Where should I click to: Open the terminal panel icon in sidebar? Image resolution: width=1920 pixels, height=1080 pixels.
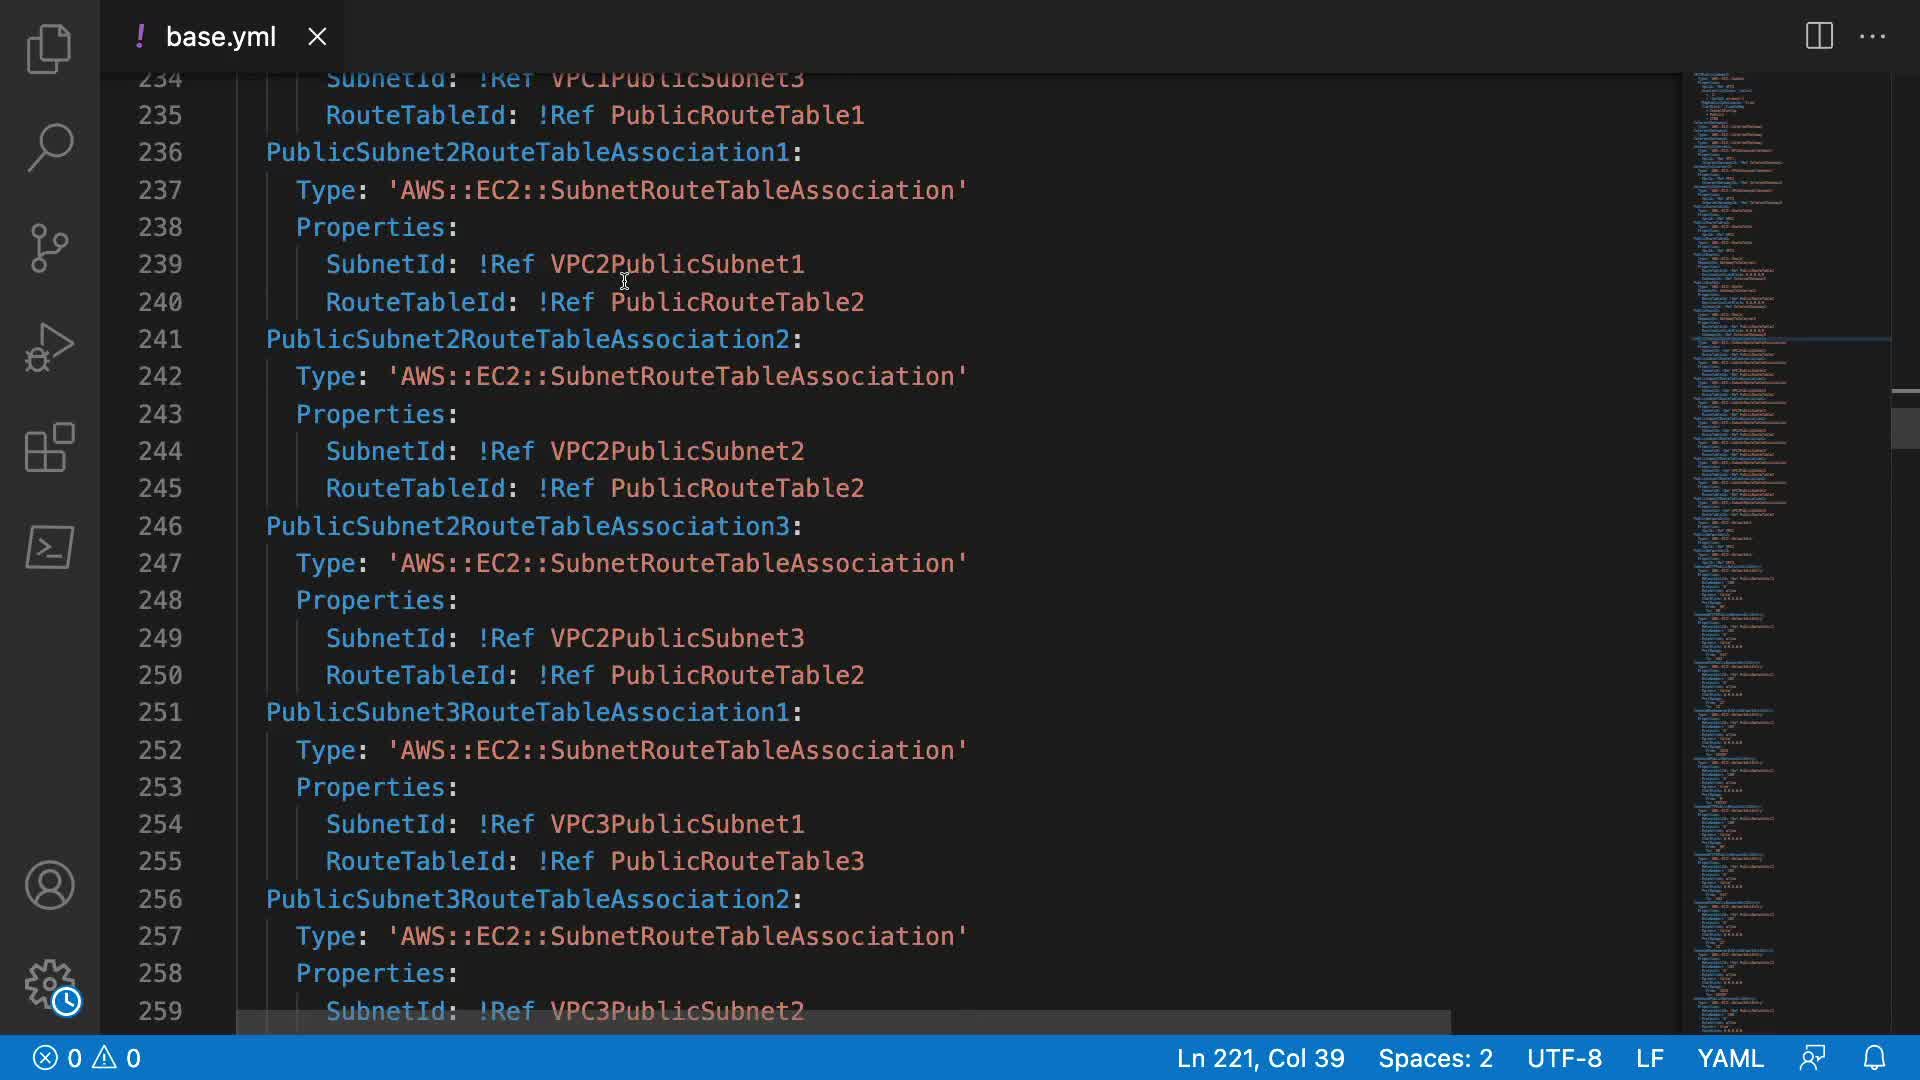pos(49,547)
